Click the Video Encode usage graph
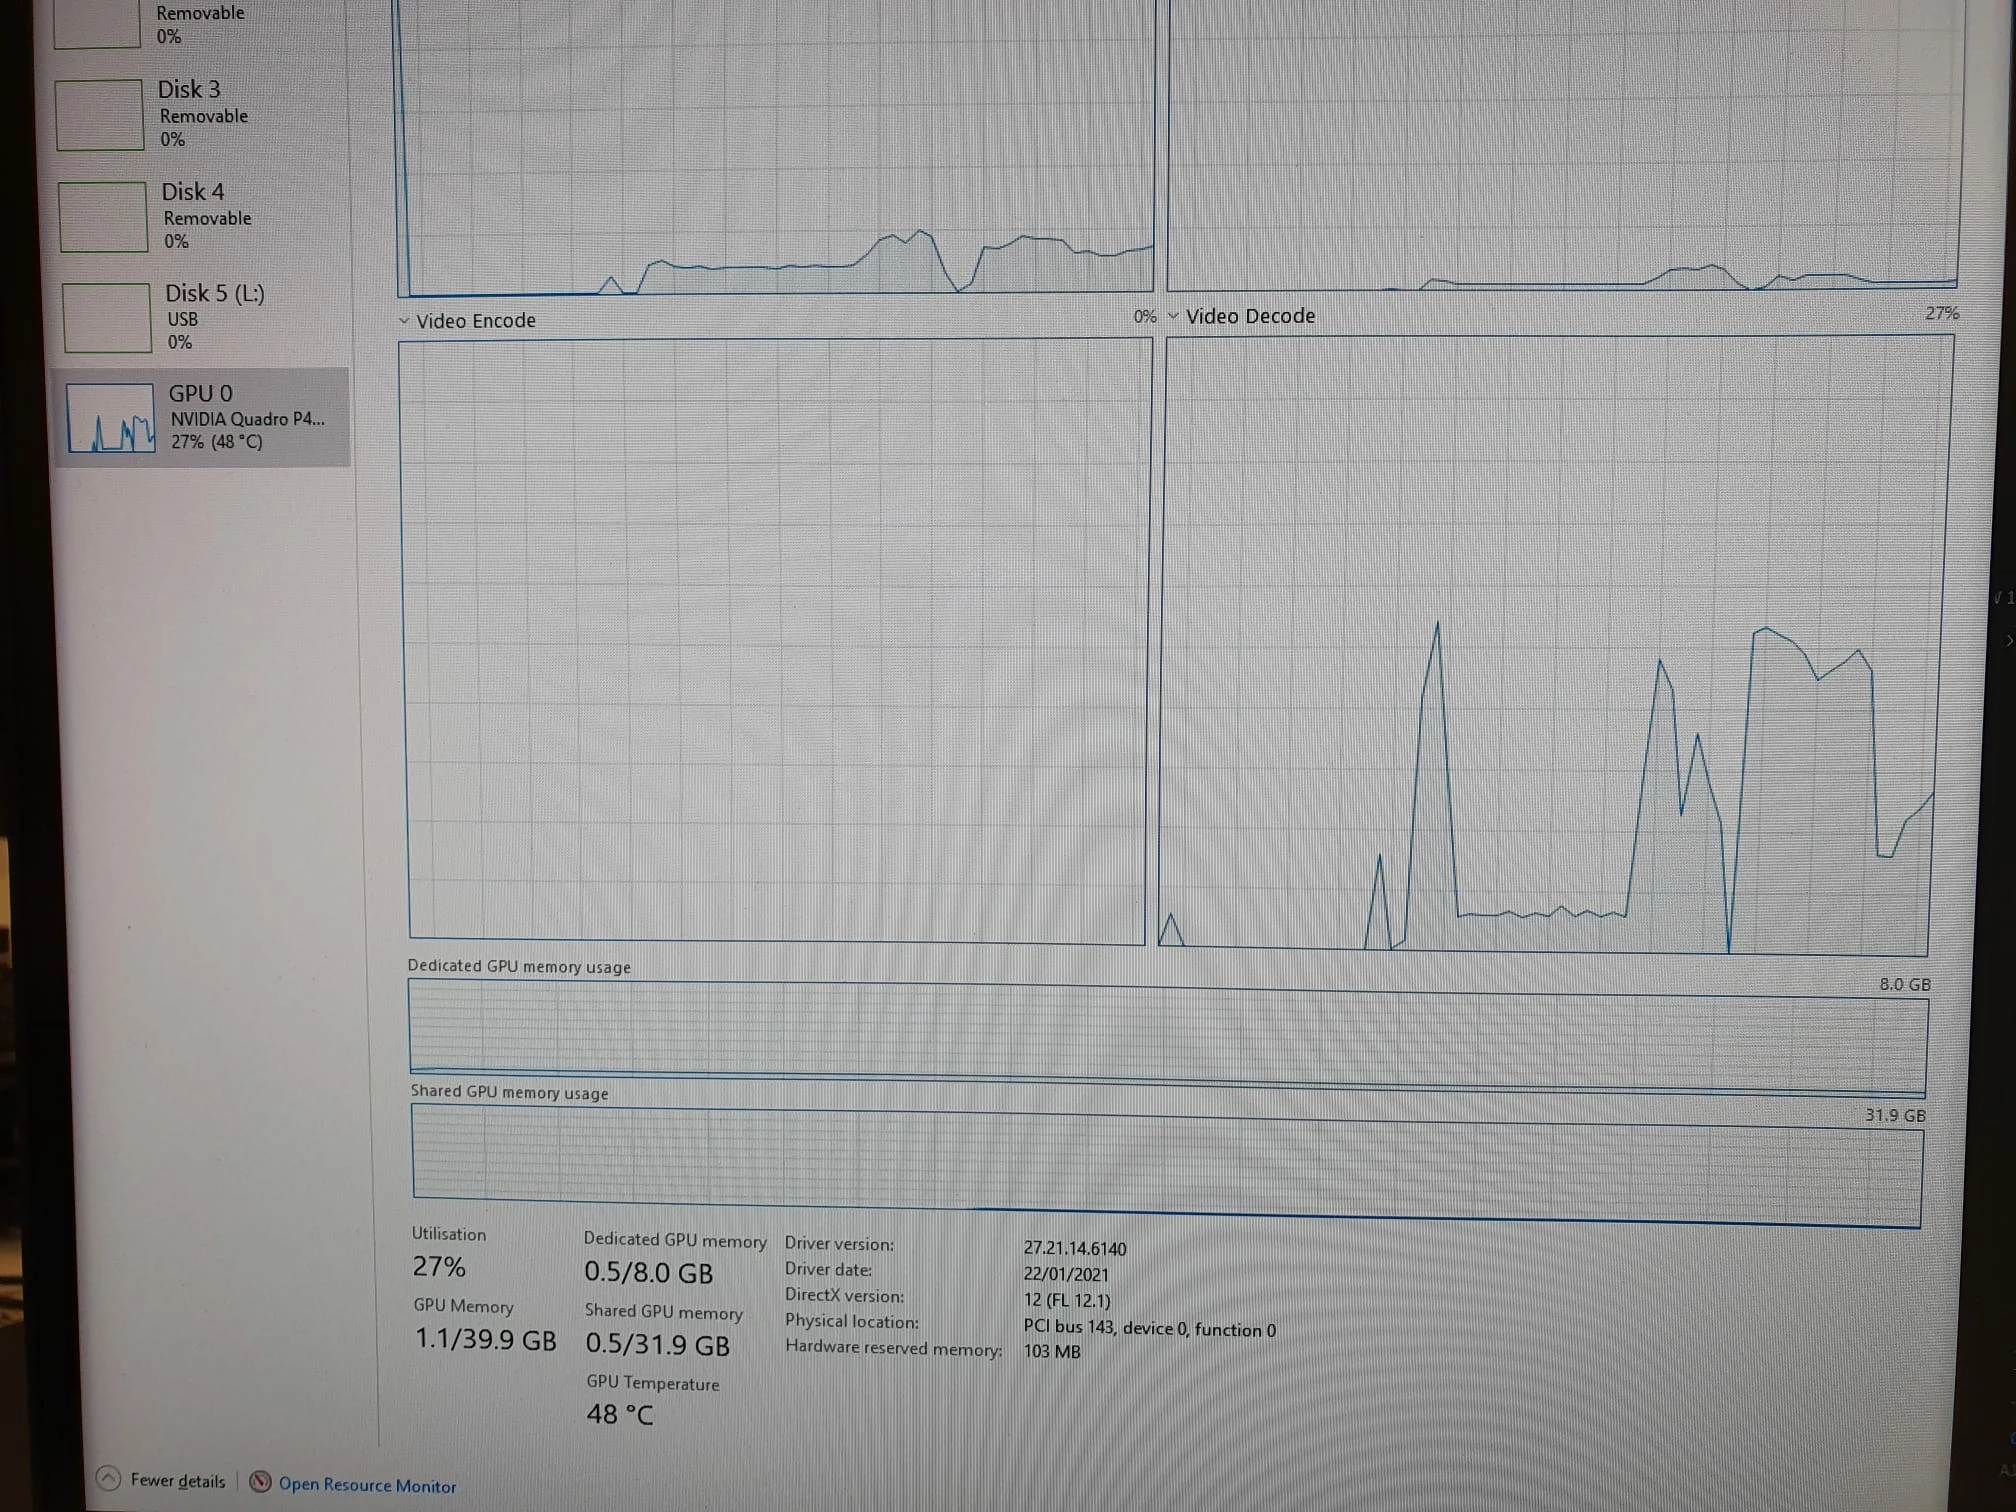The height and width of the screenshot is (1512, 2016). [x=775, y=640]
